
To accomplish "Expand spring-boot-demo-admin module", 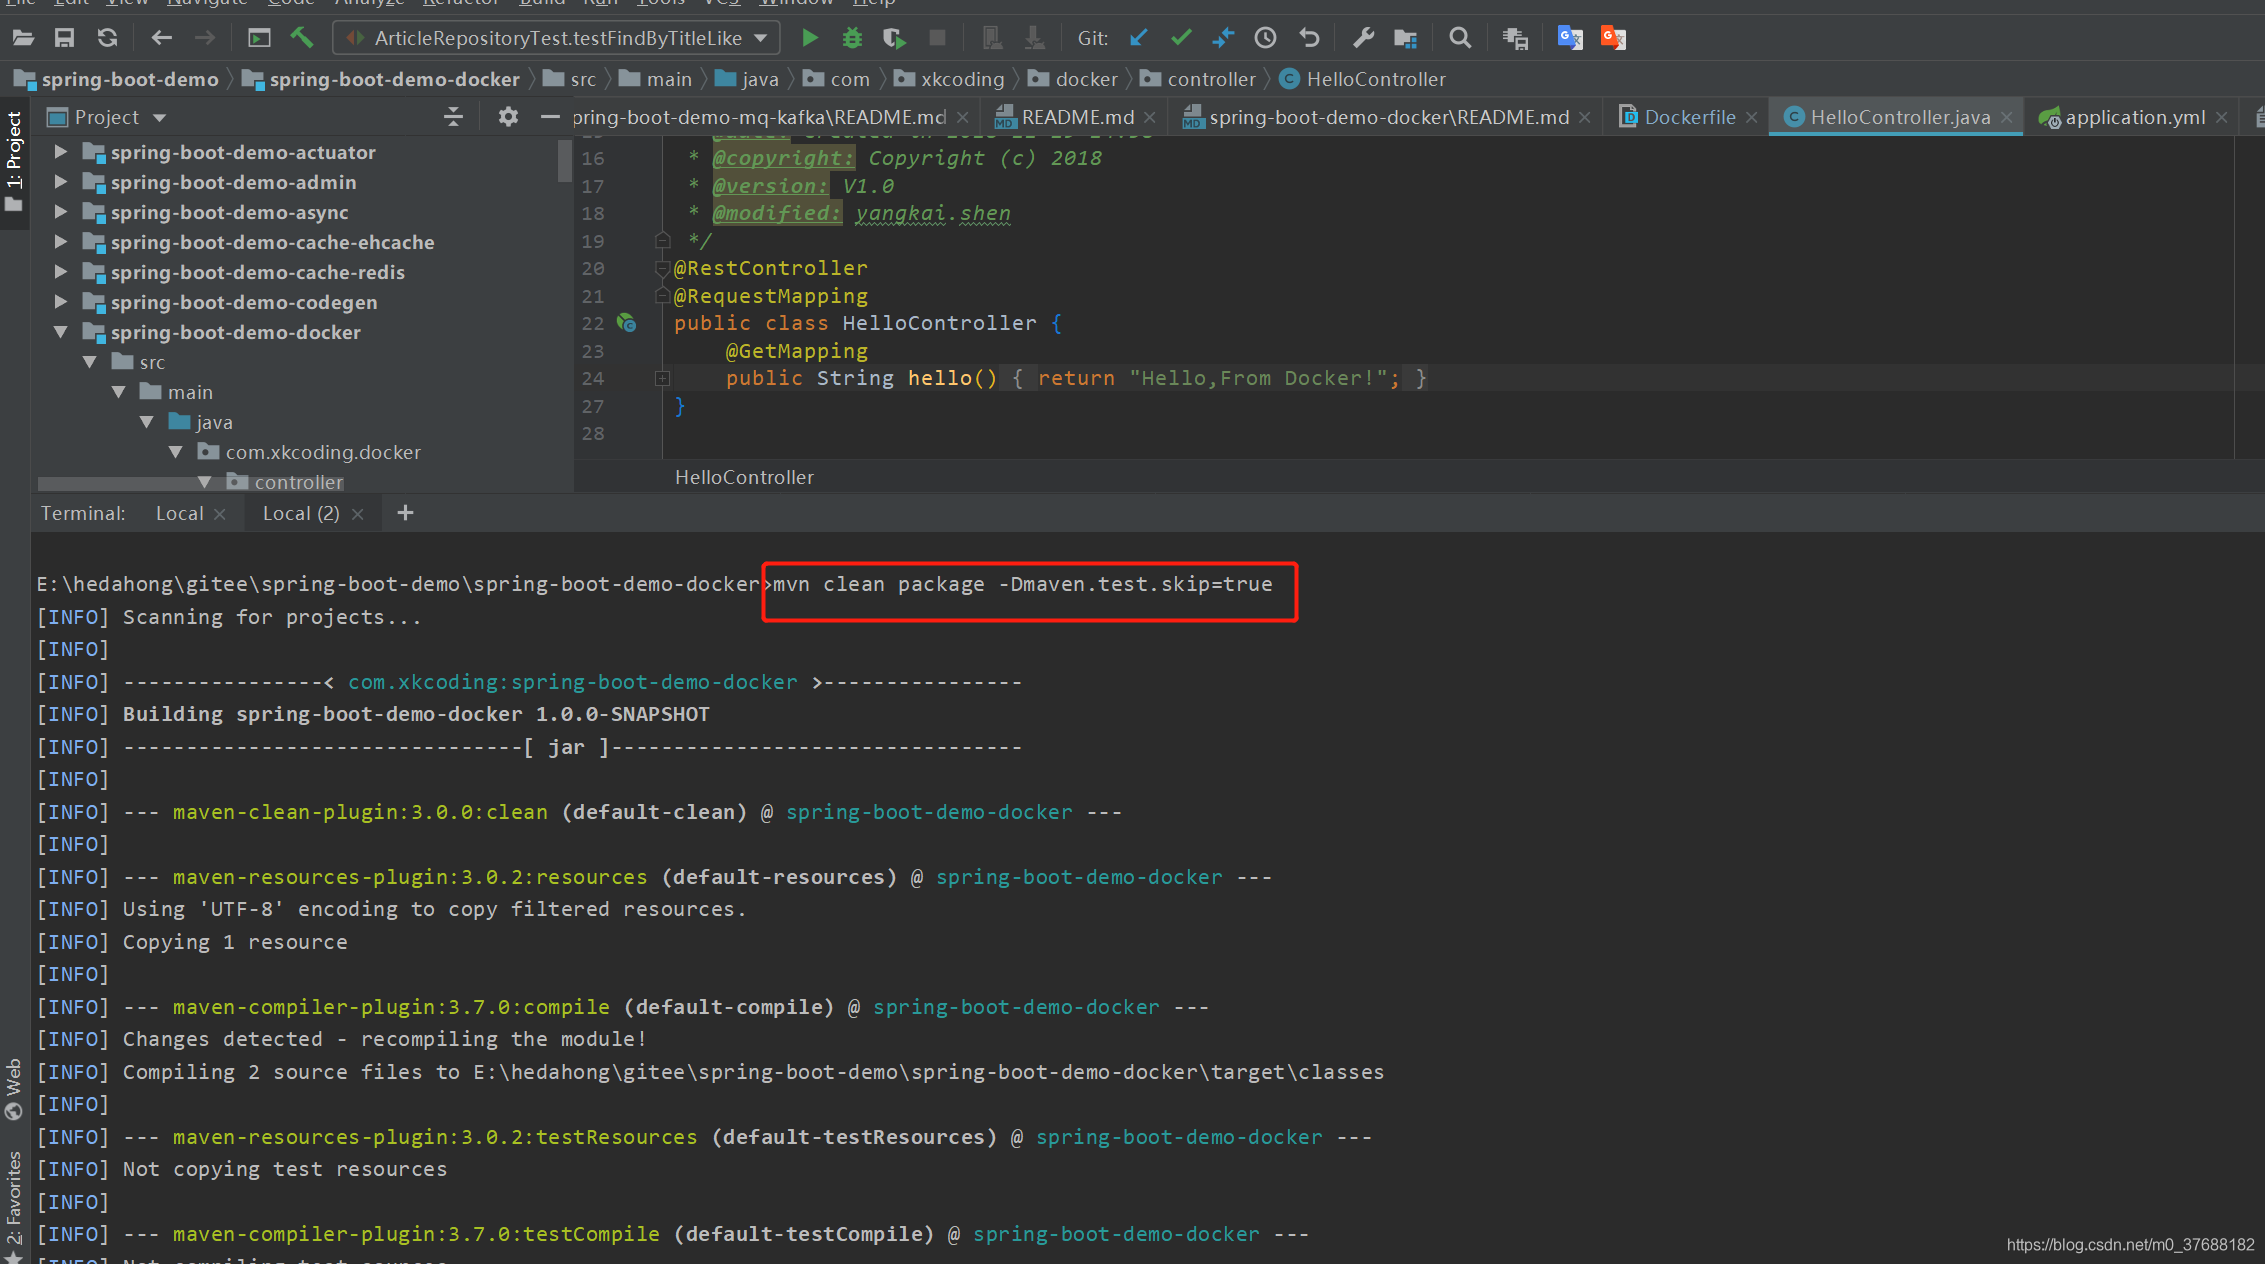I will (x=61, y=182).
